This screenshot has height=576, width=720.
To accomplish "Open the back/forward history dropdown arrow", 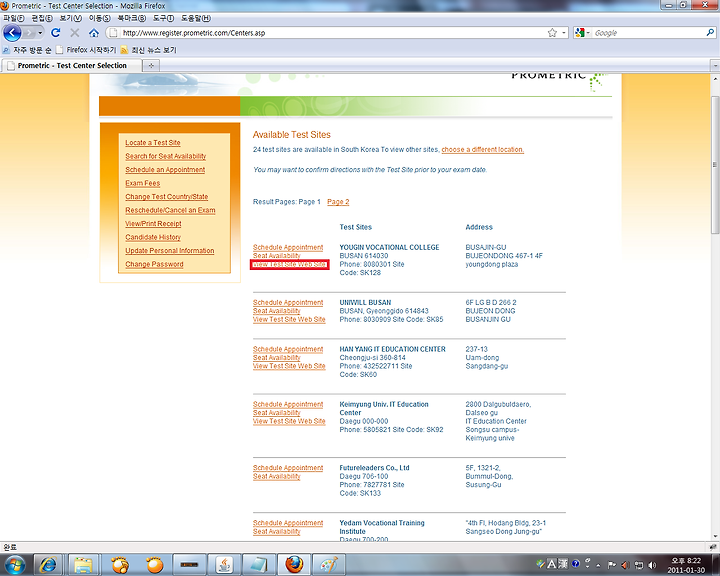I will pos(40,33).
